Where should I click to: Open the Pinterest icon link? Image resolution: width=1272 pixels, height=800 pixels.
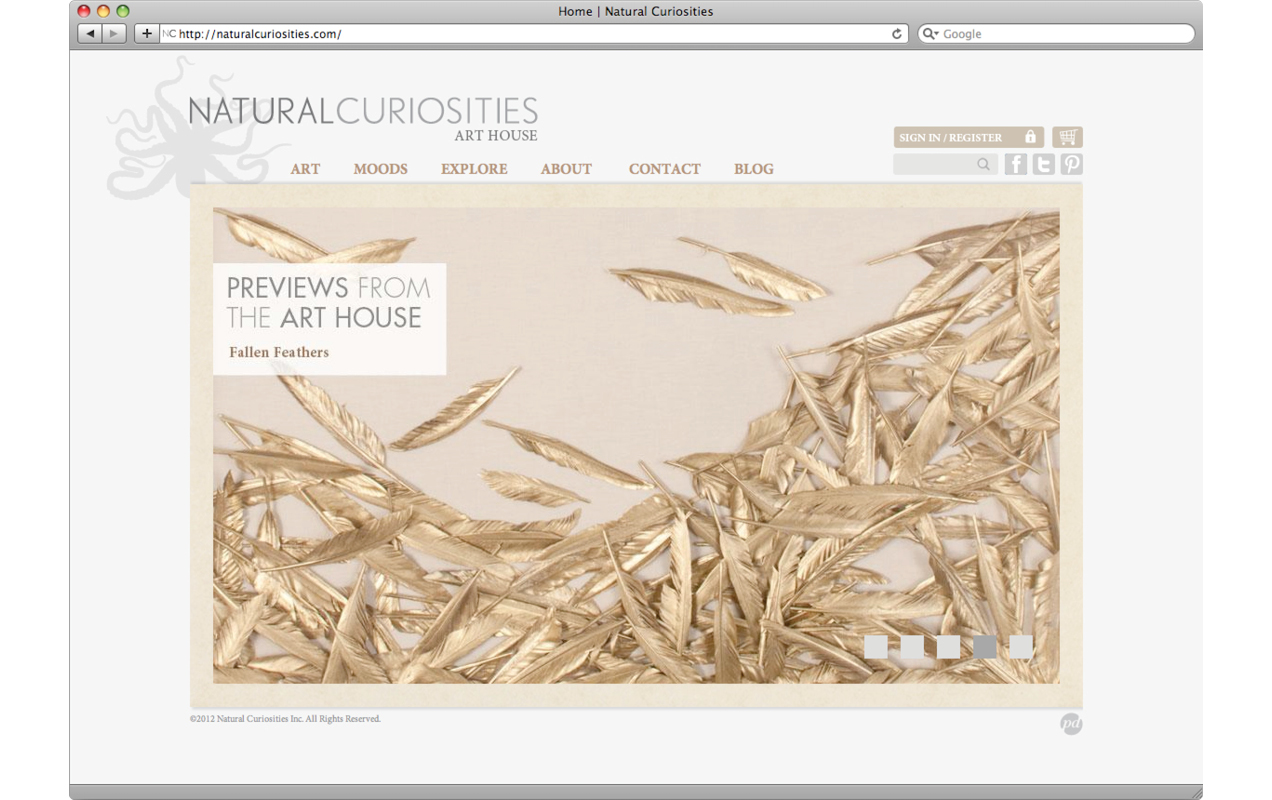(1071, 165)
